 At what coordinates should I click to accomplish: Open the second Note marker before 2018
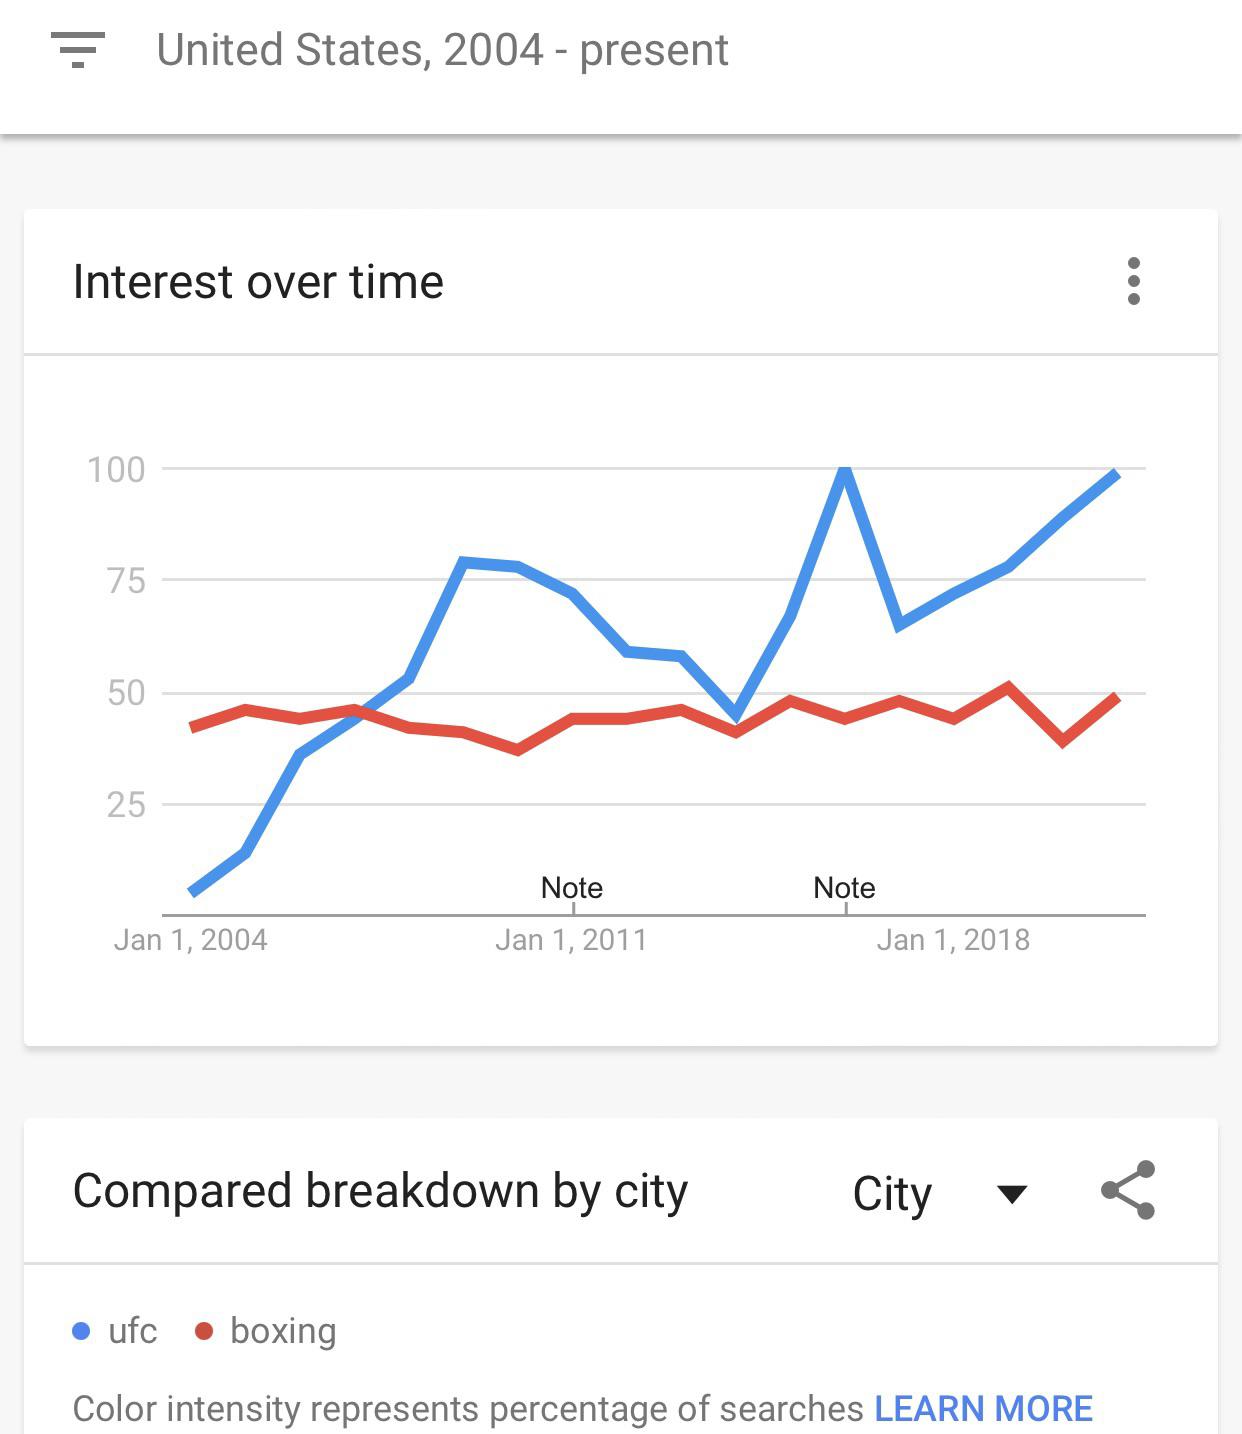[845, 888]
